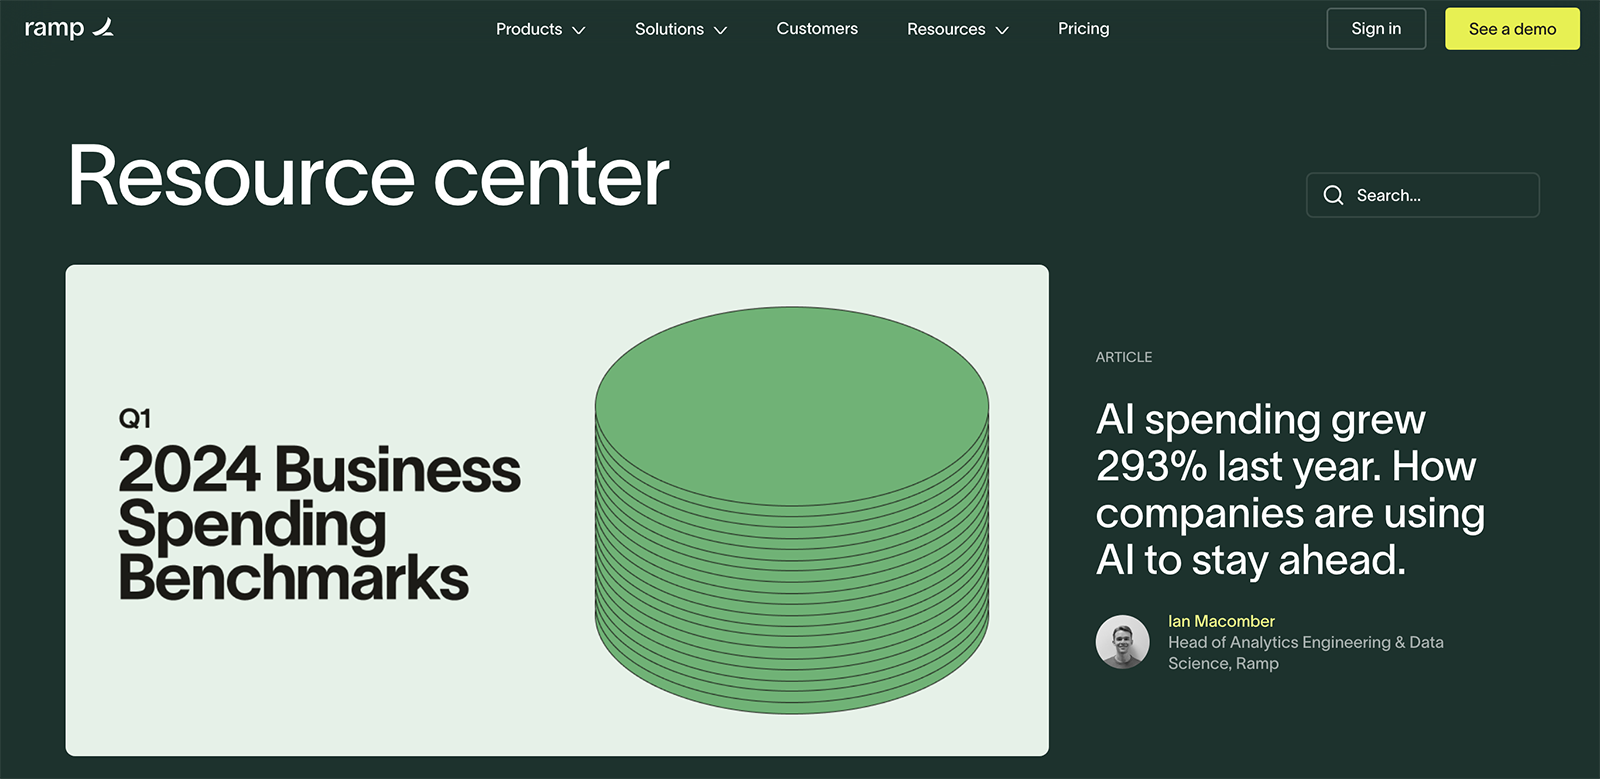The image size is (1600, 779).
Task: Click the ARTICLE category label
Action: [x=1124, y=357]
